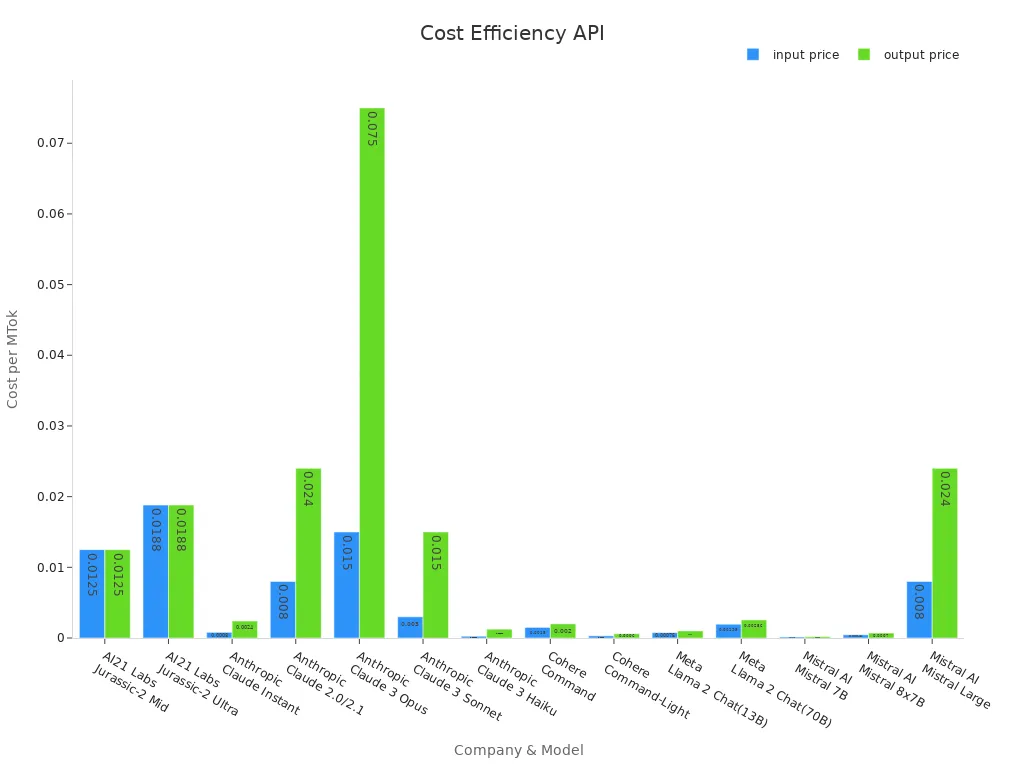
Task: Click the 'Anthropic Claude 3 Opus' axis label
Action: click(x=389, y=682)
